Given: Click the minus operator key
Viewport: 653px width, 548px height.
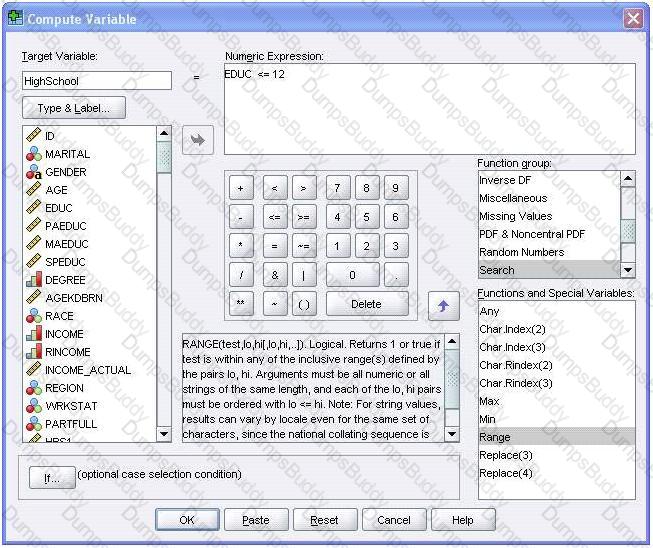Looking at the screenshot, I should pyautogui.click(x=241, y=217).
